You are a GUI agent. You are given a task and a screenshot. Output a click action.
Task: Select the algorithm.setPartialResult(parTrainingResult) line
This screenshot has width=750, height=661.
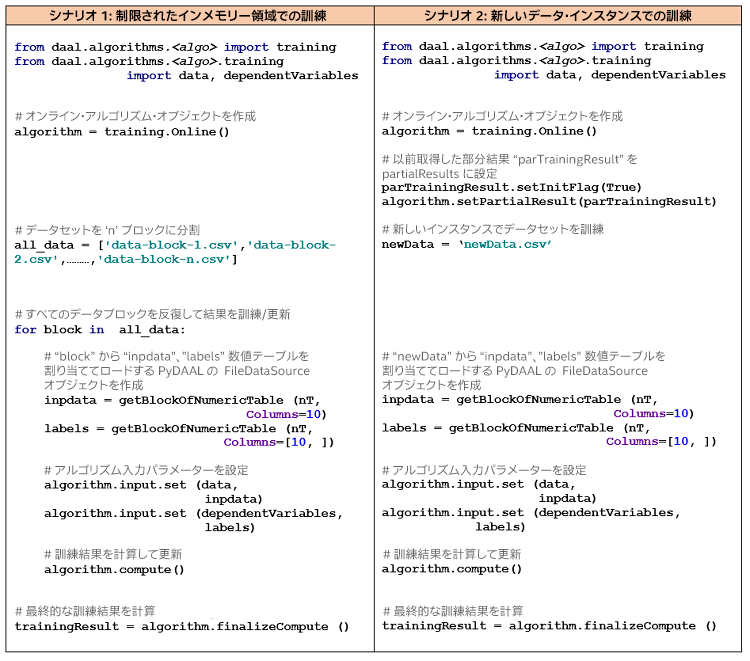[549, 201]
